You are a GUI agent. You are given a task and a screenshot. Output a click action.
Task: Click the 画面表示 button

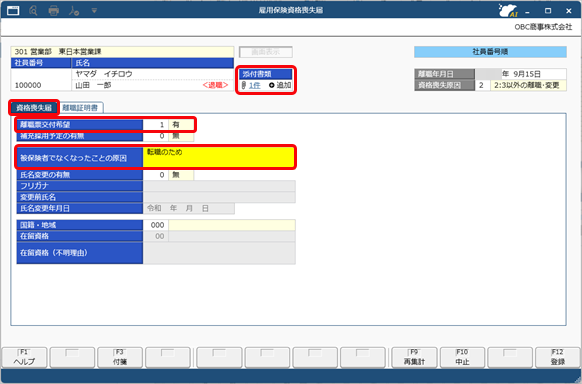tap(266, 52)
